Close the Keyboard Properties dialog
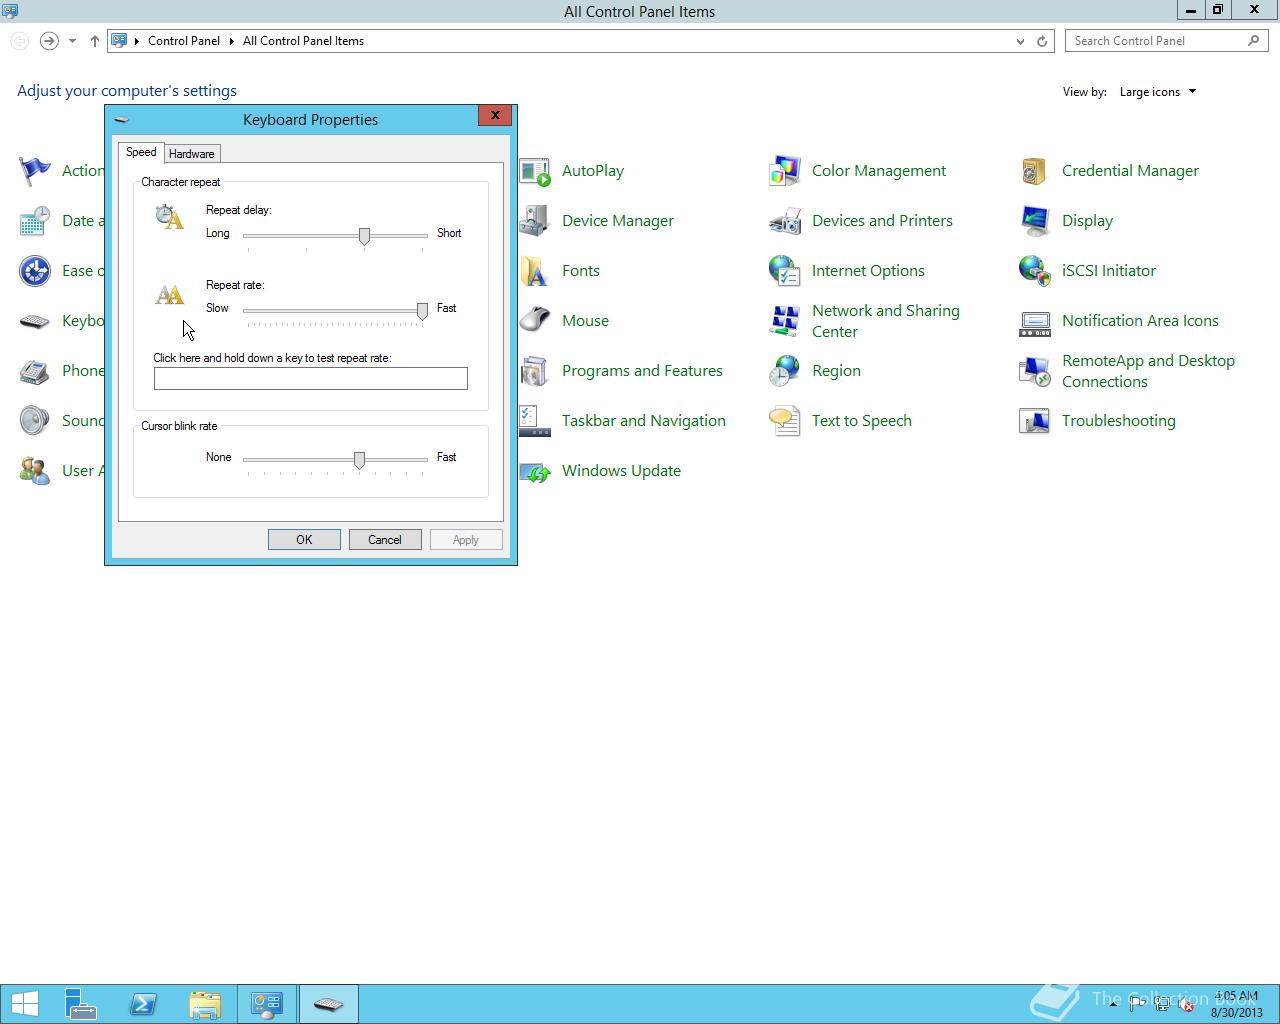The image size is (1280, 1024). [x=495, y=115]
